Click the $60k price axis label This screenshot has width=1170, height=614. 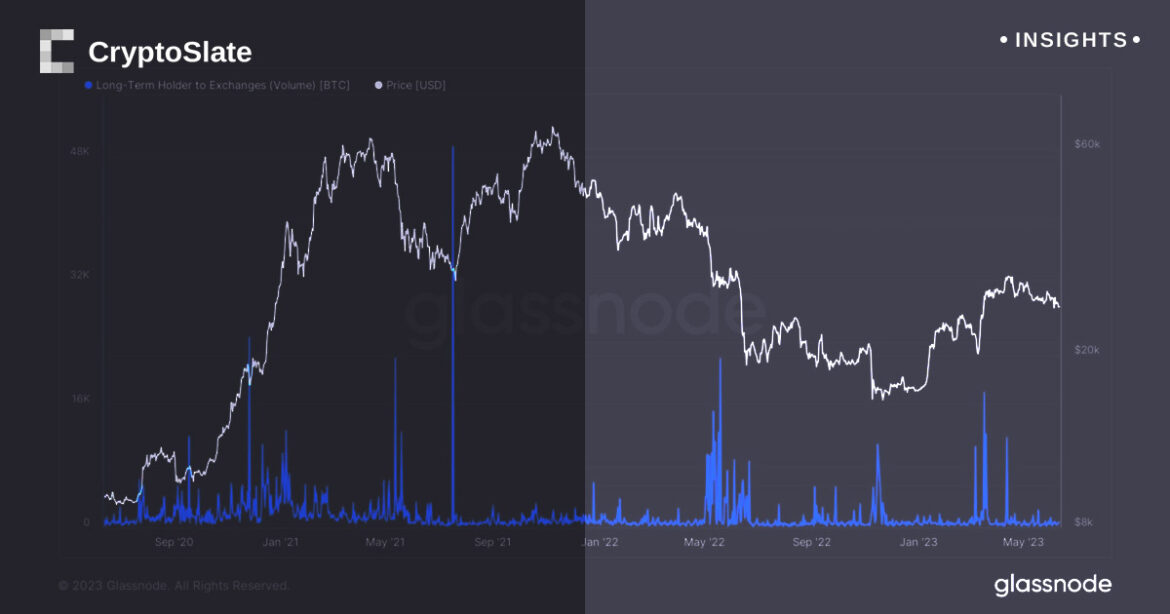1086,144
